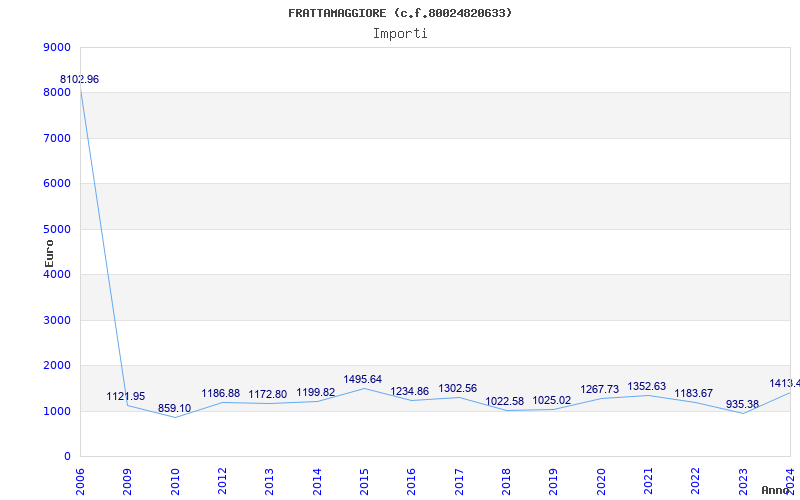Click the 1267.73 data label
800x500 pixels.
(x=599, y=390)
